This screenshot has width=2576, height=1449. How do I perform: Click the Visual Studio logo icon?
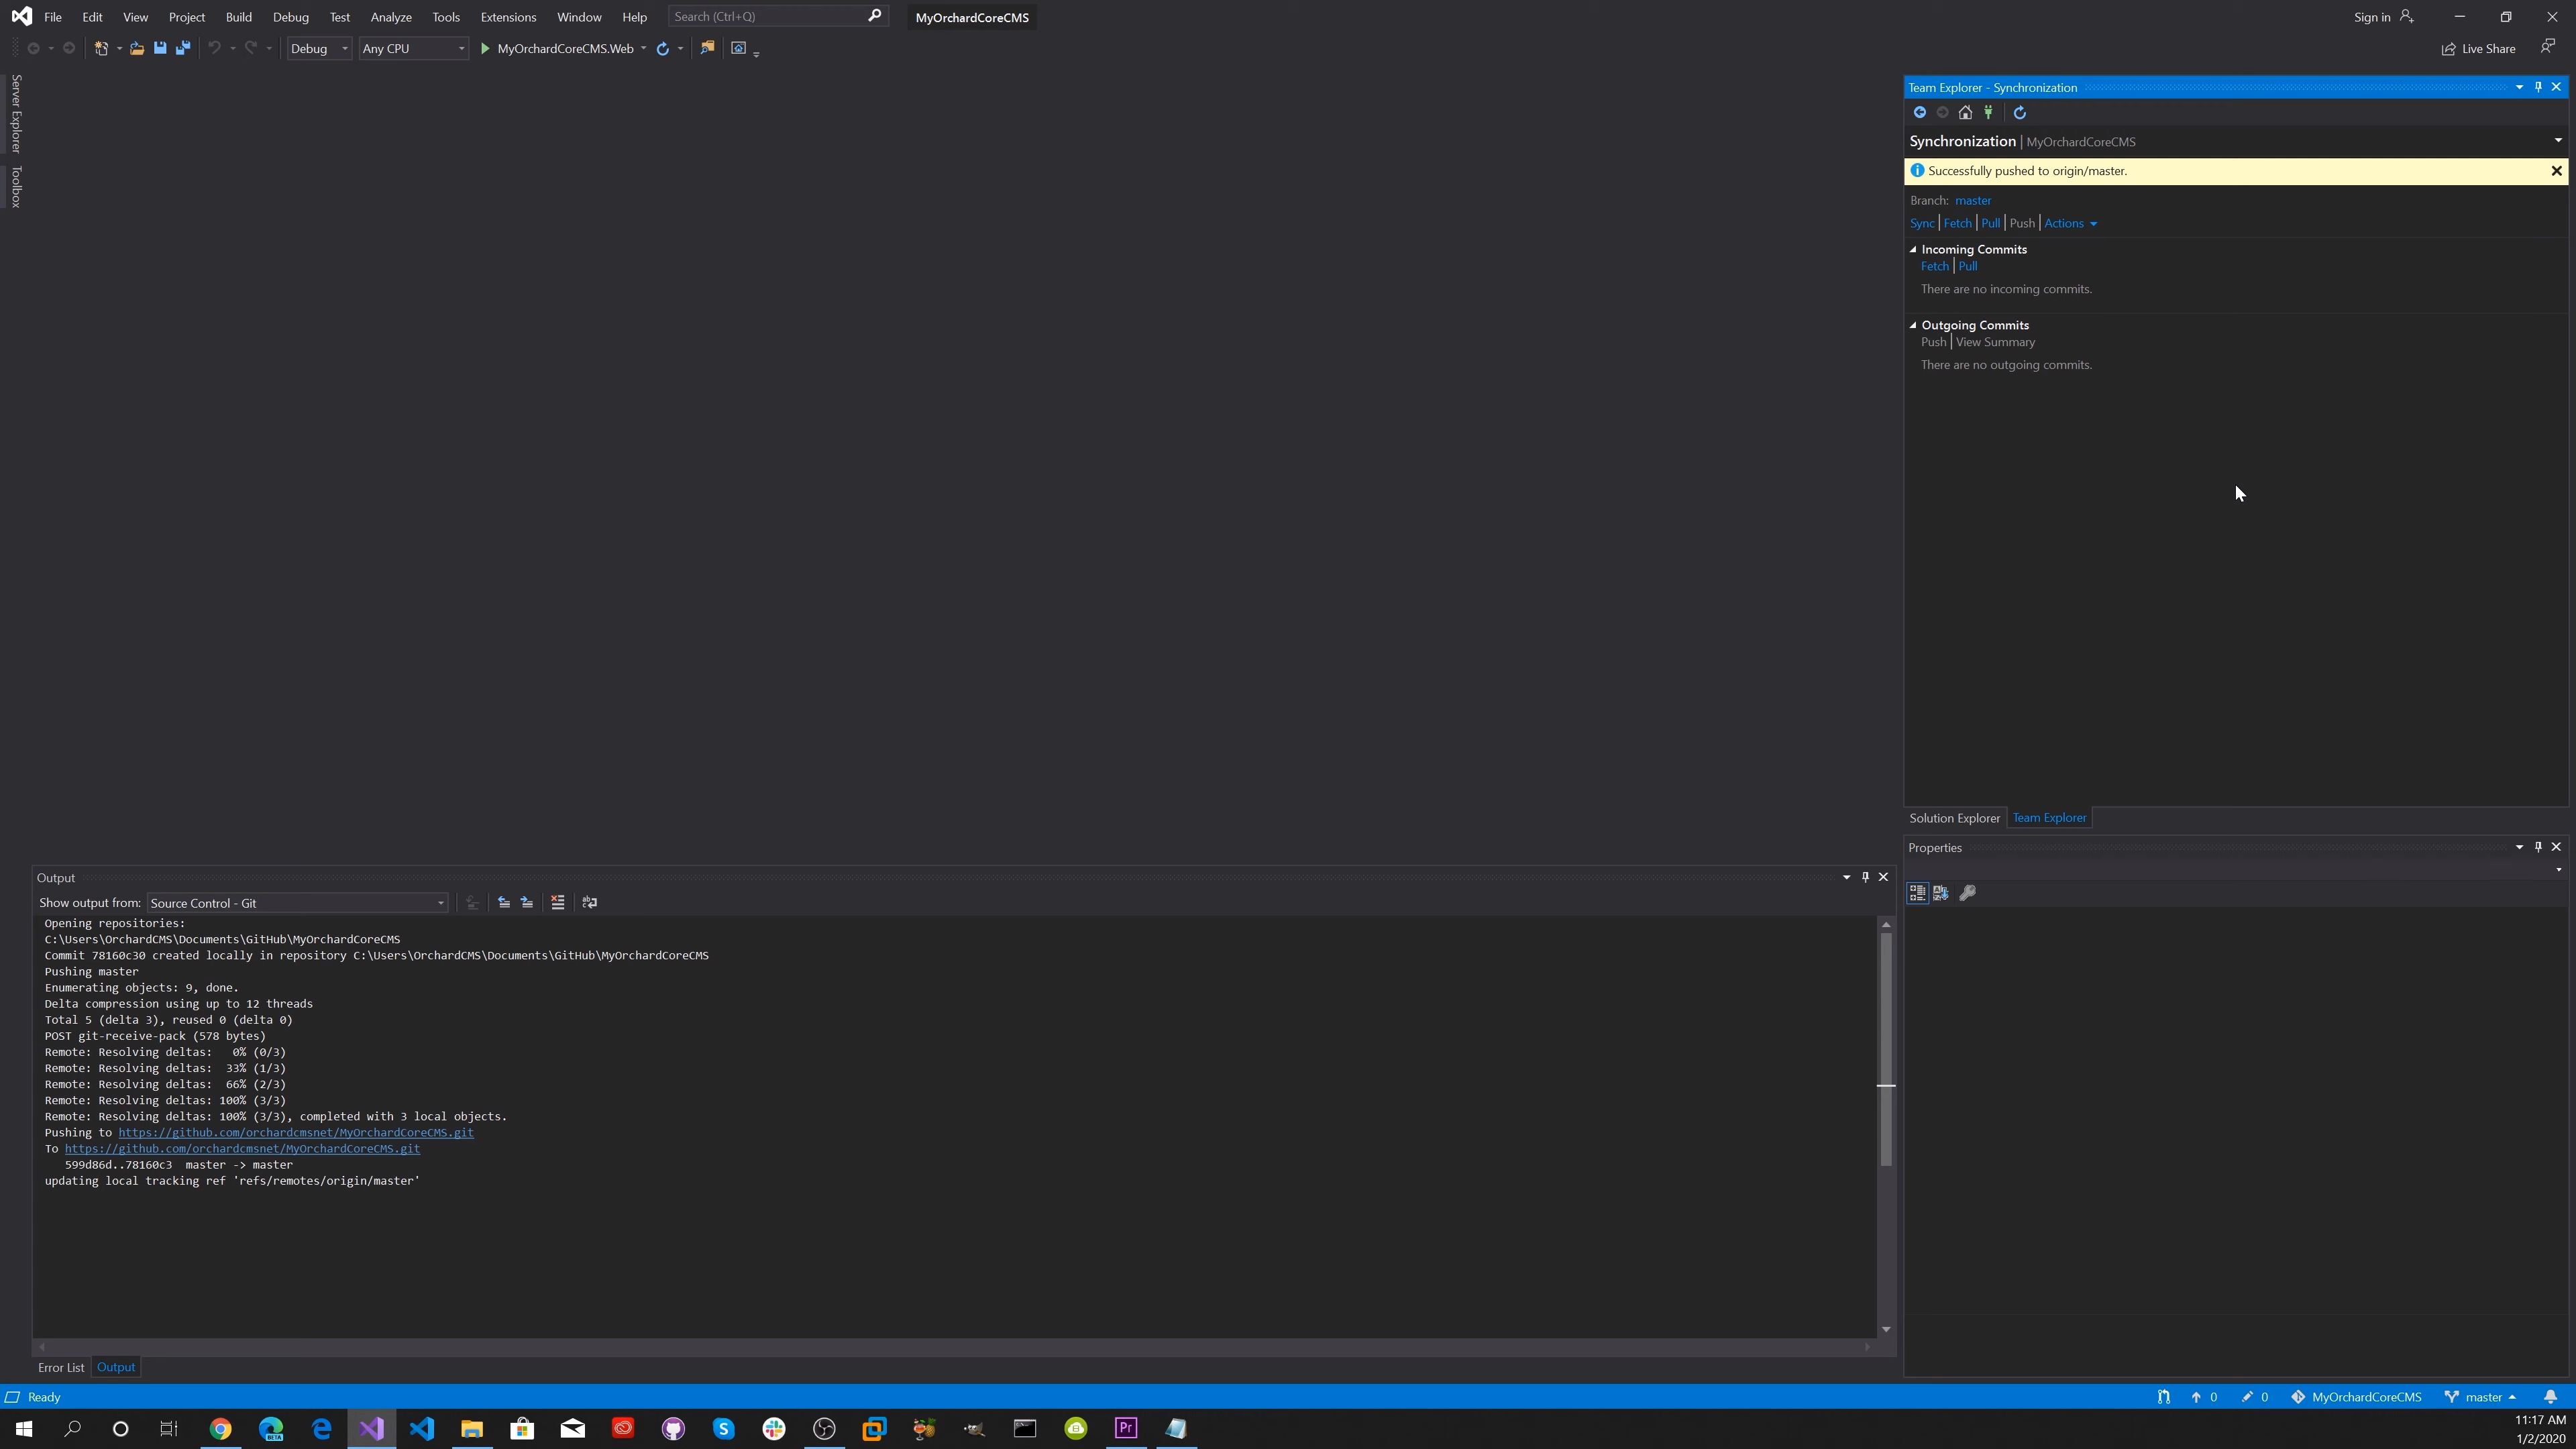21,16
